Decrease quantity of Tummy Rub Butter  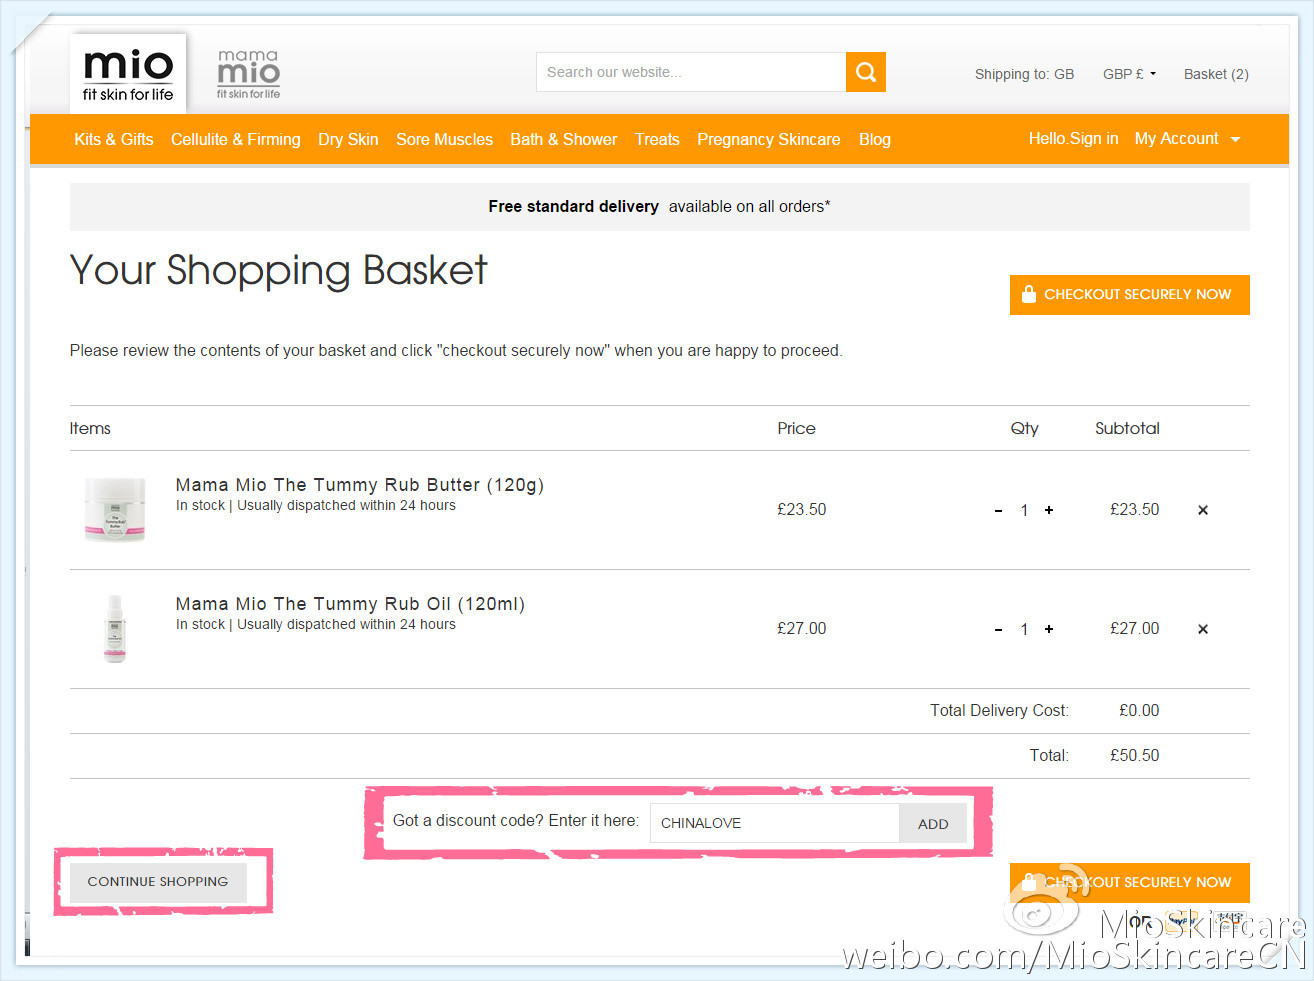(998, 511)
